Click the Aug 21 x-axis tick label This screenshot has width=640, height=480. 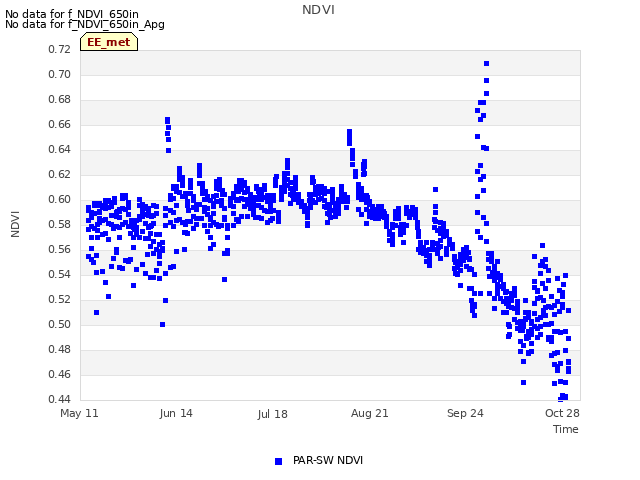click(x=369, y=413)
